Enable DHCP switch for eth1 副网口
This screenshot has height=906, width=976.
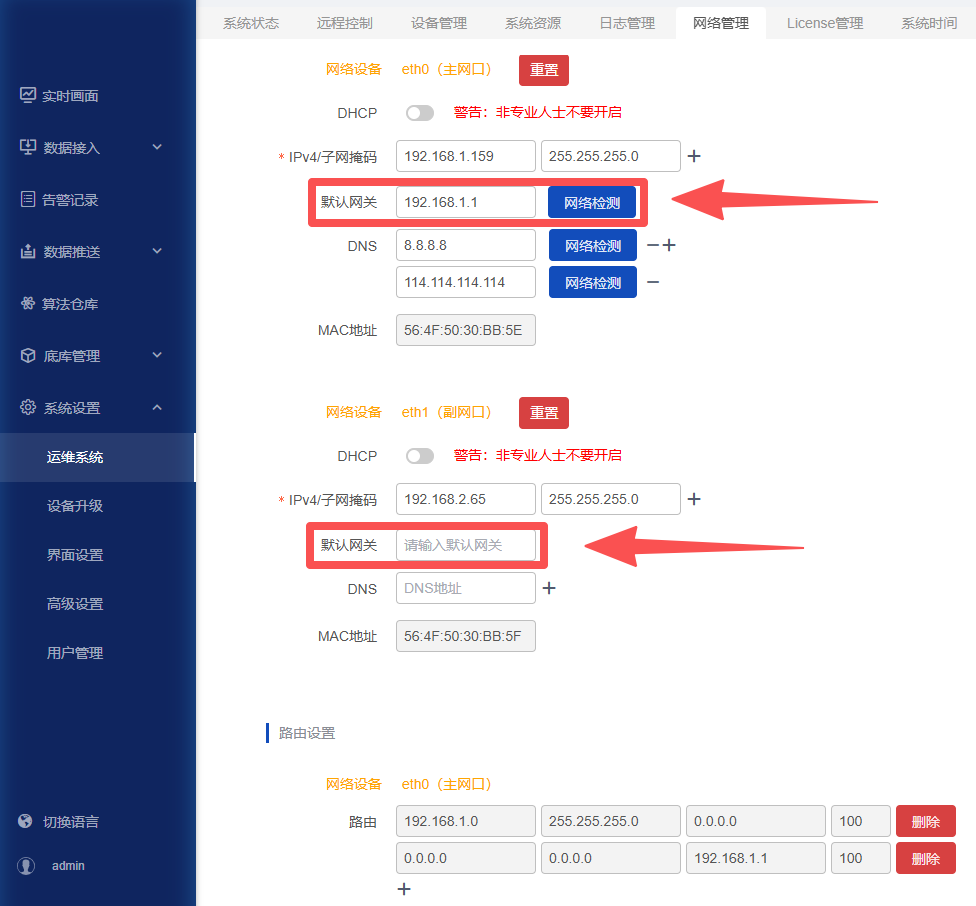(x=420, y=456)
